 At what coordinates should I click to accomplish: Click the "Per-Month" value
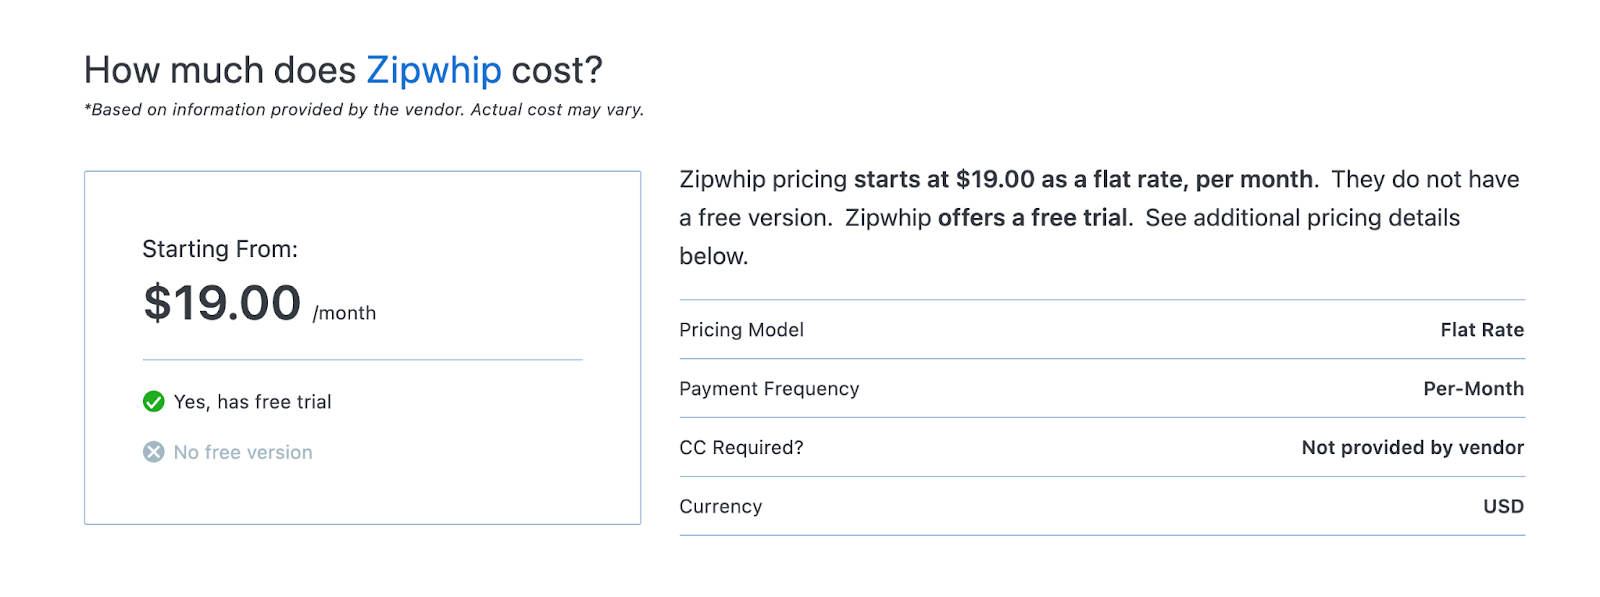pos(1473,389)
